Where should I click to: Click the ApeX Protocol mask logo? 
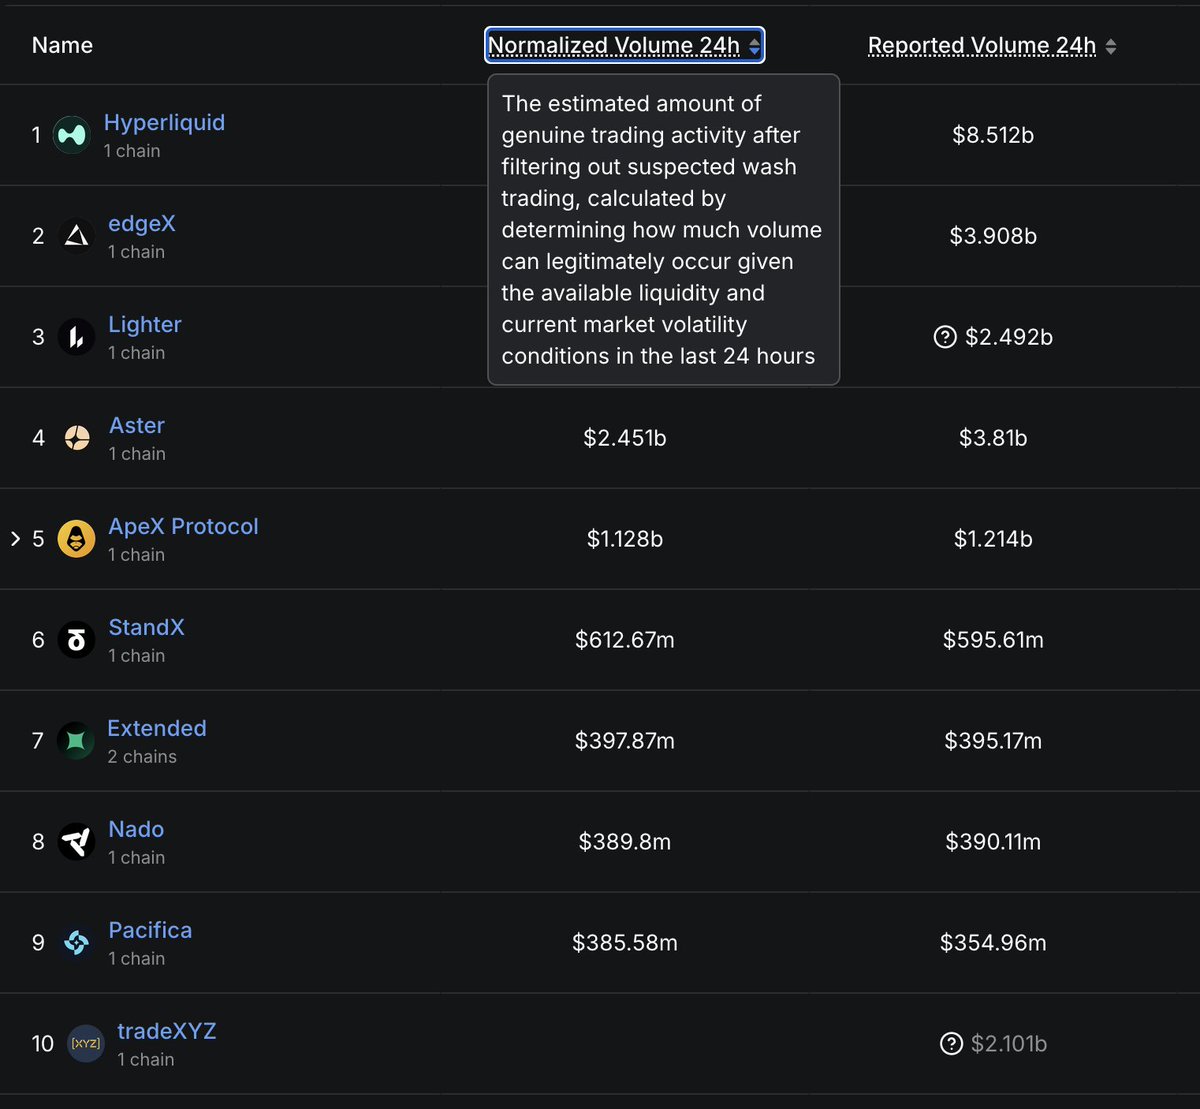(76, 538)
